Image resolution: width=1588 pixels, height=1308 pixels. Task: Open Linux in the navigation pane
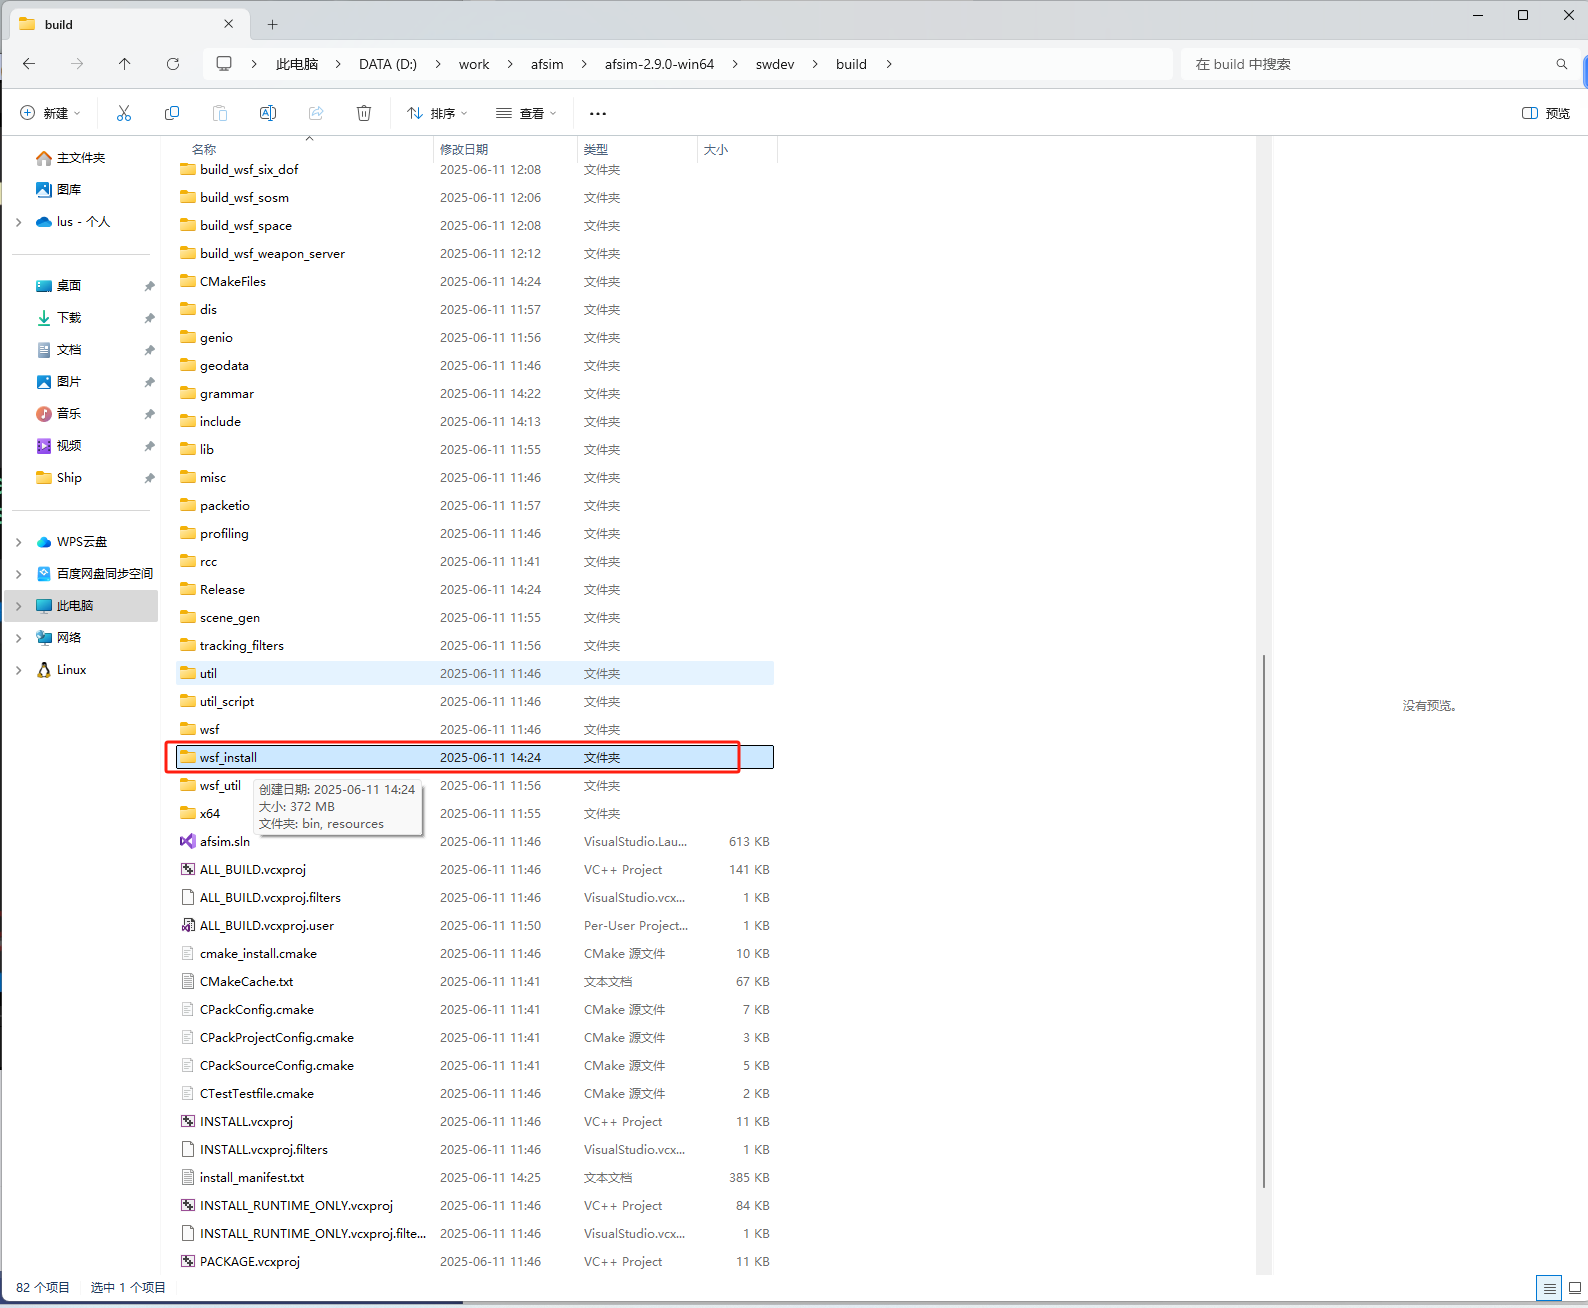[x=71, y=670]
